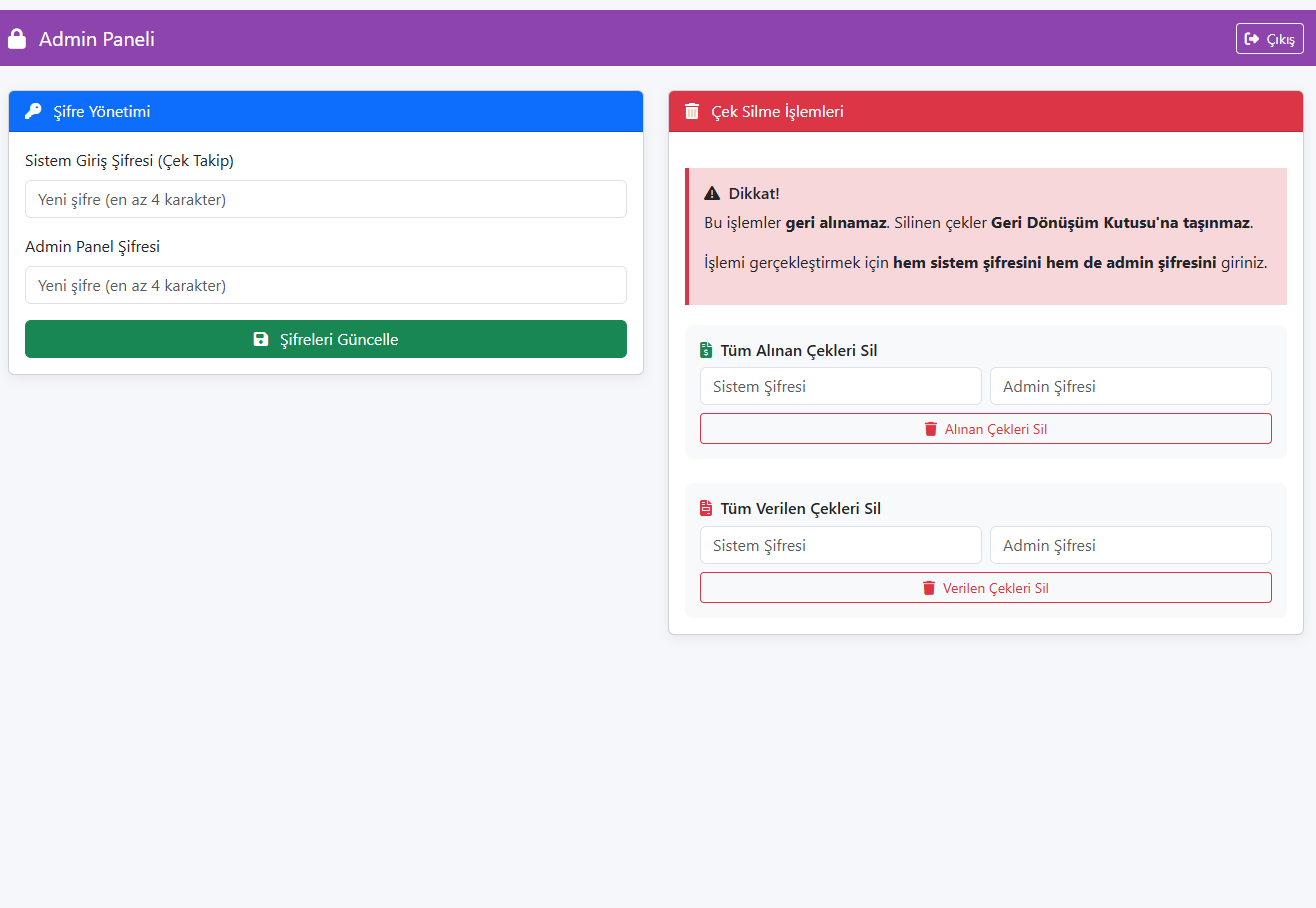
Task: Click the warning triangle icon beside Dikkat!
Action: [x=712, y=193]
